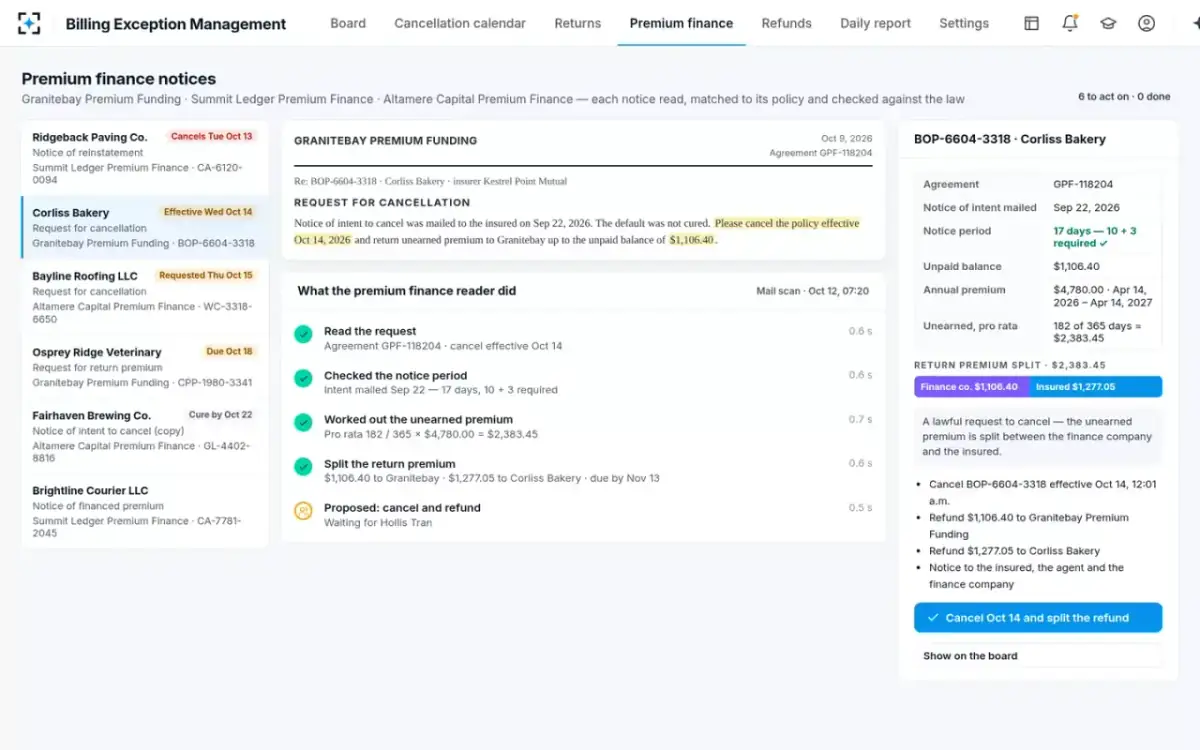The width and height of the screenshot is (1200, 750).
Task: Click the 'Split the return premium' step
Action: pyautogui.click(x=583, y=470)
